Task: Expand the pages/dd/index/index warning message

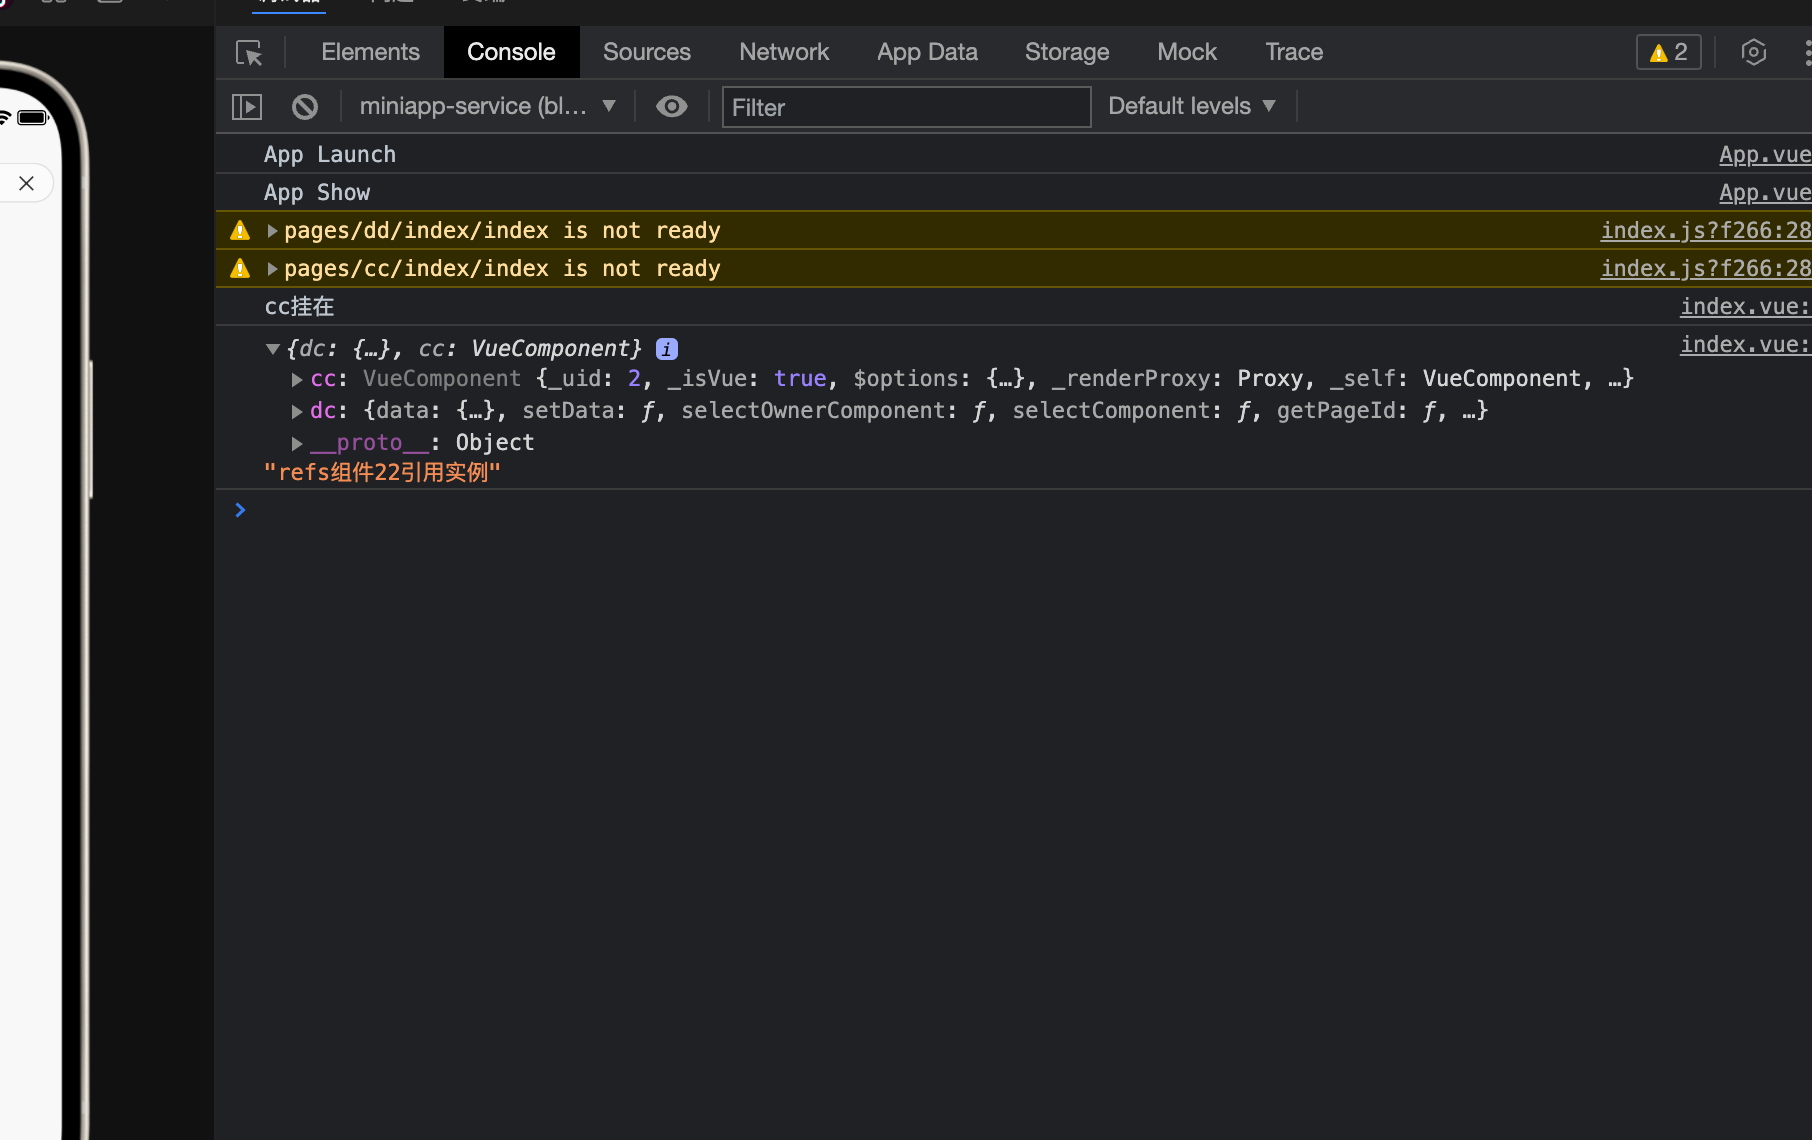Action: point(272,231)
